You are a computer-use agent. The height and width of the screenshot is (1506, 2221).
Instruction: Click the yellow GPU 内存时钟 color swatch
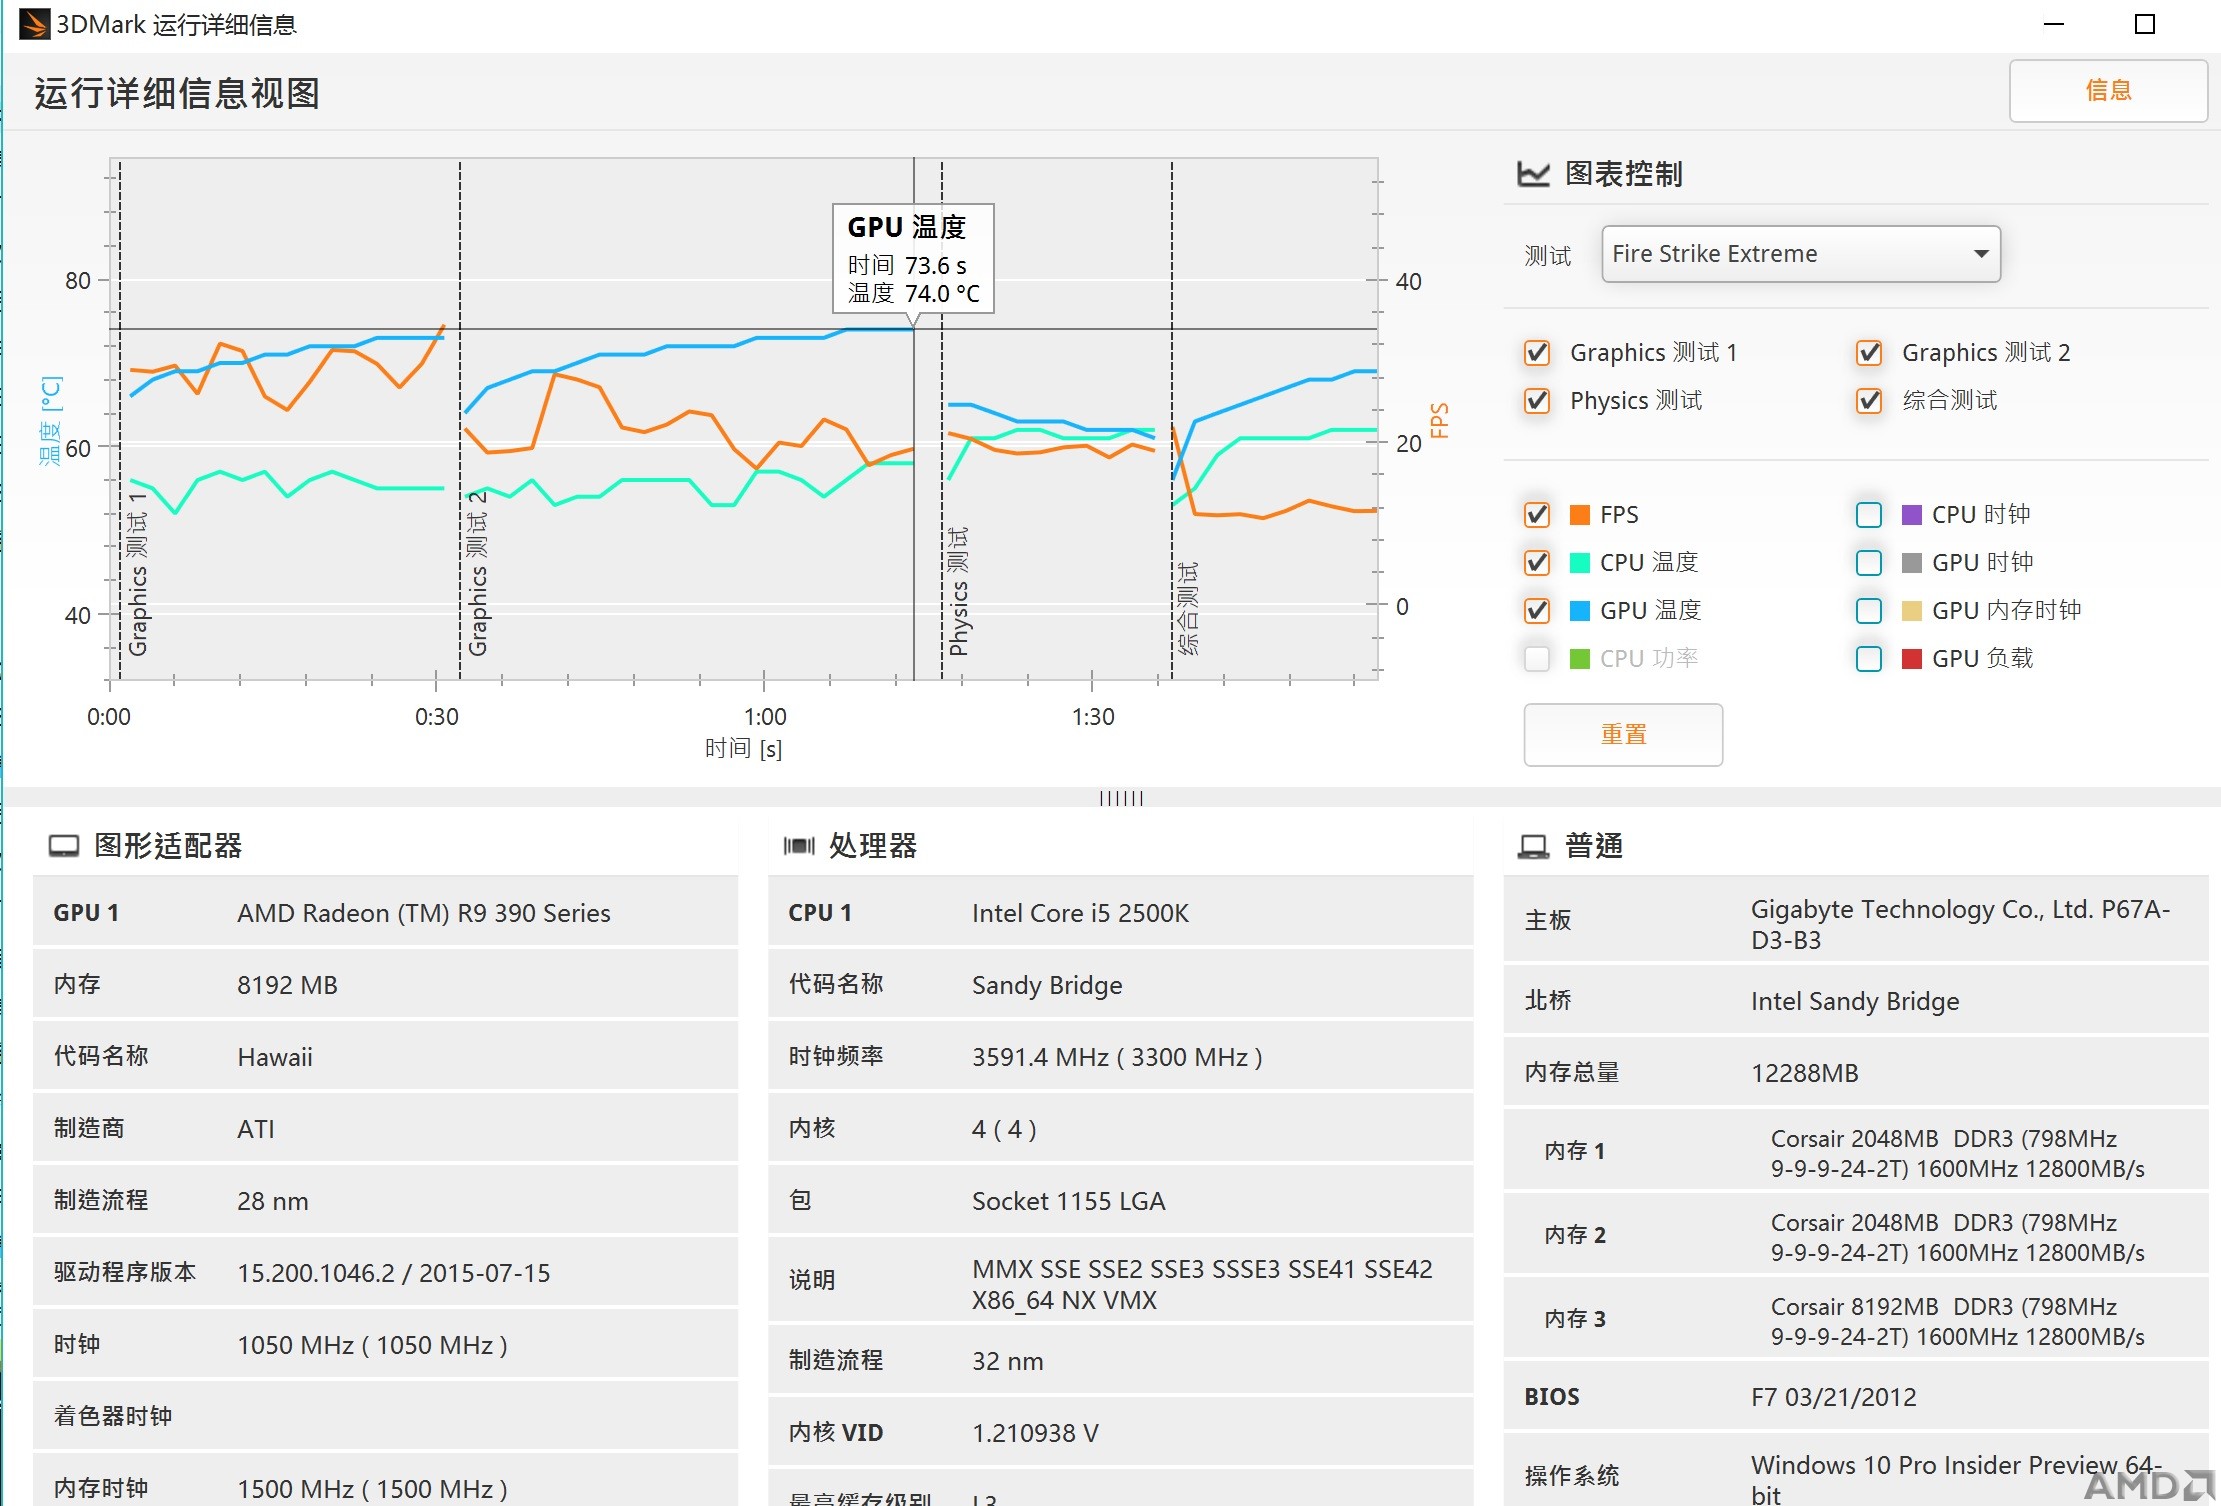tap(1912, 611)
